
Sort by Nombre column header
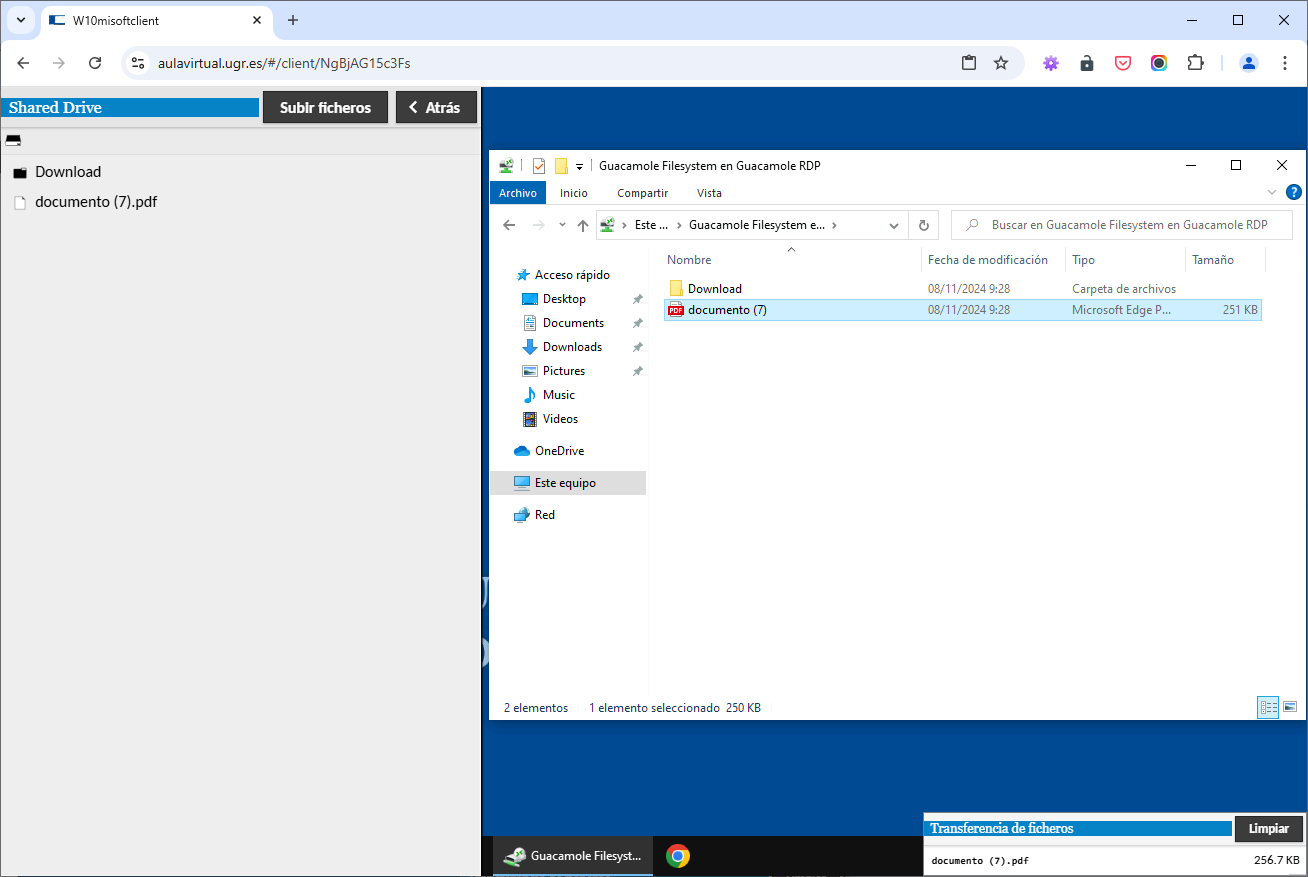[x=689, y=260]
